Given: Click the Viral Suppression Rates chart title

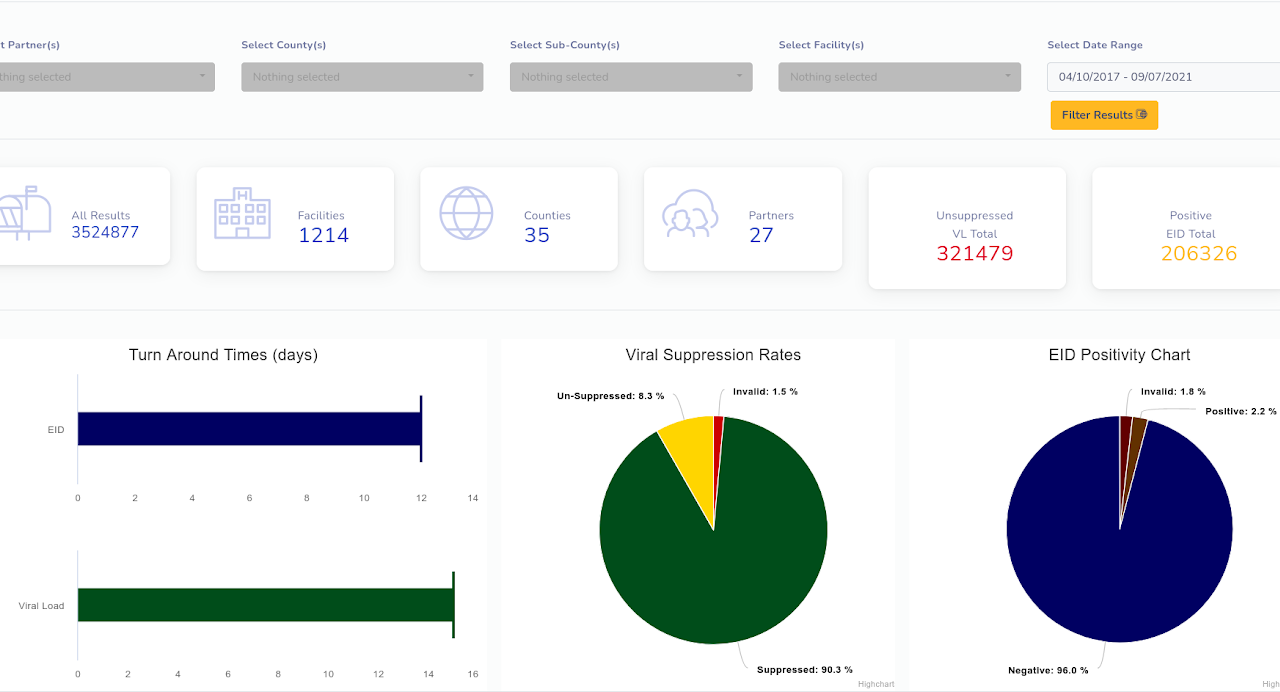Looking at the screenshot, I should 713,355.
